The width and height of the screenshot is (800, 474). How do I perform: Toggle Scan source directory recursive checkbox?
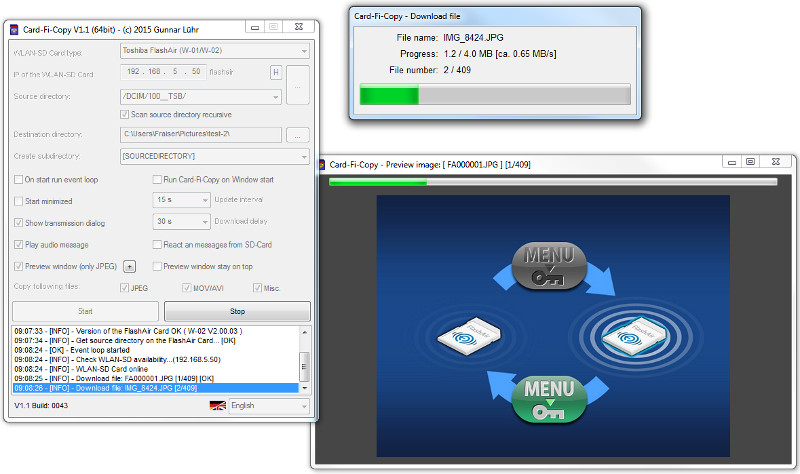[124, 114]
